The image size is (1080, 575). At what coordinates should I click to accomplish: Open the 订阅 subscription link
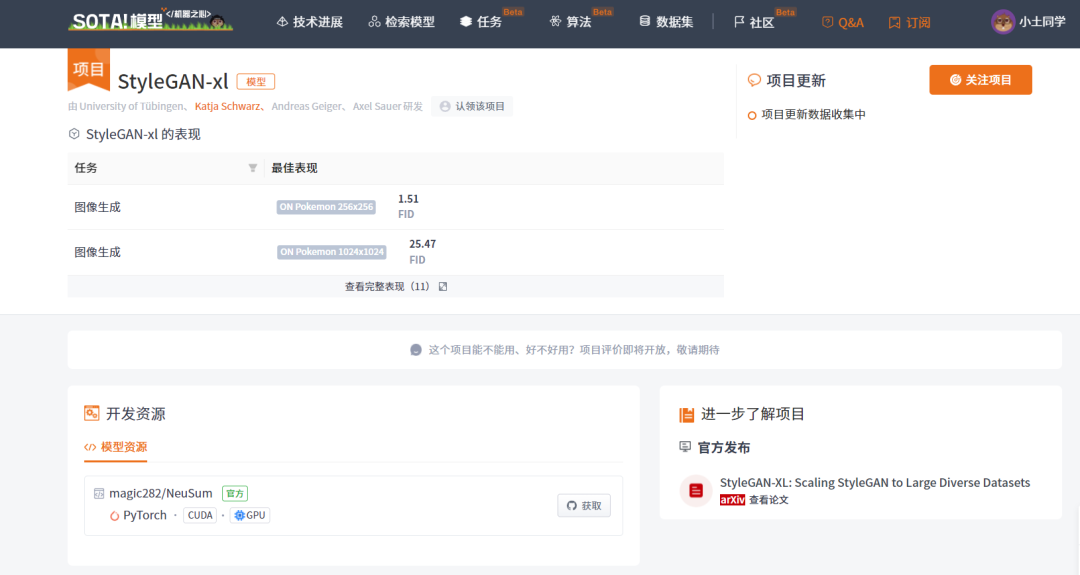pos(909,23)
